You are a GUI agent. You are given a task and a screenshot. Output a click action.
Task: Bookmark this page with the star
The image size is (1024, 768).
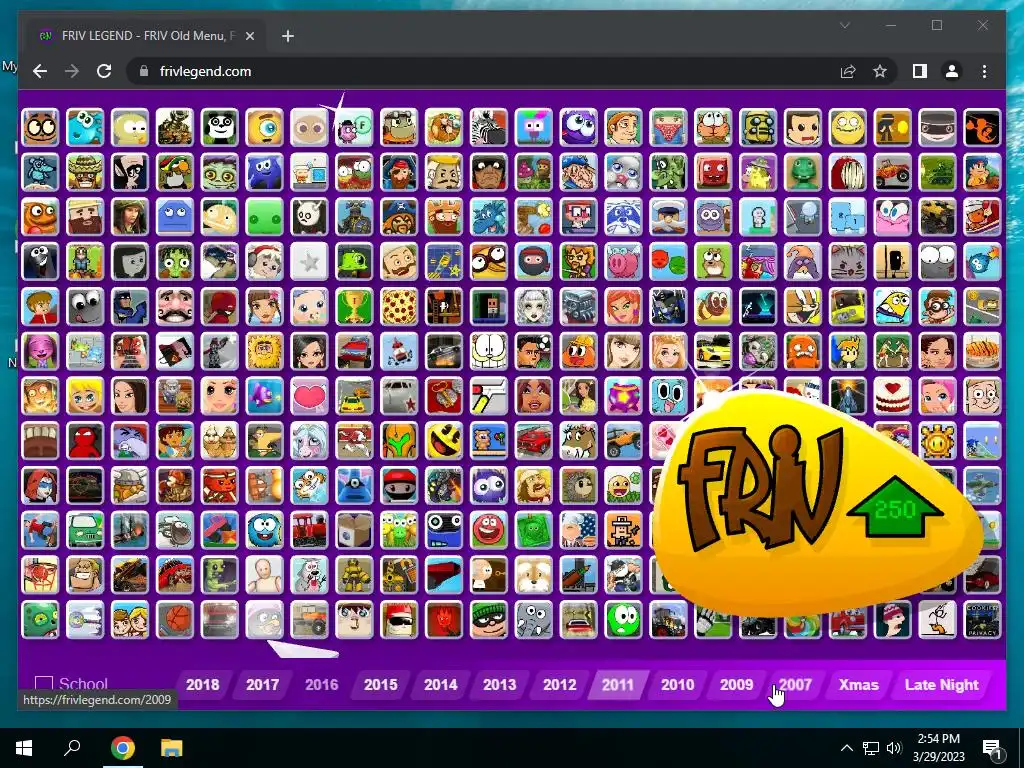coord(880,71)
